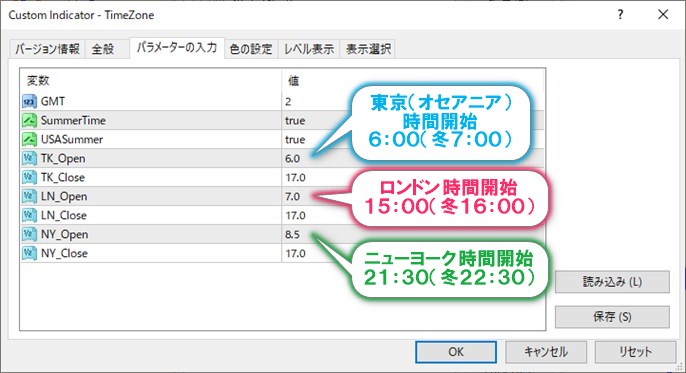Close the TimeZone indicator dialog

click(663, 14)
